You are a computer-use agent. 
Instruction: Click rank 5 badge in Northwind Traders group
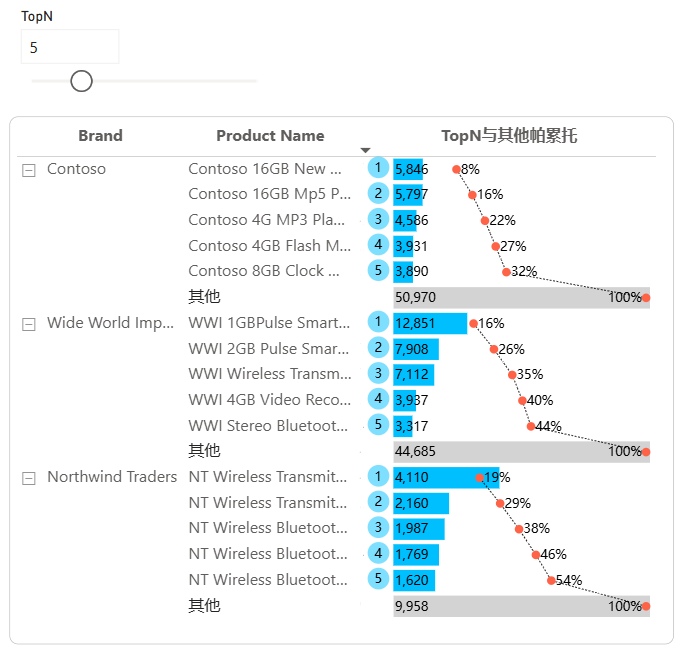pos(378,579)
